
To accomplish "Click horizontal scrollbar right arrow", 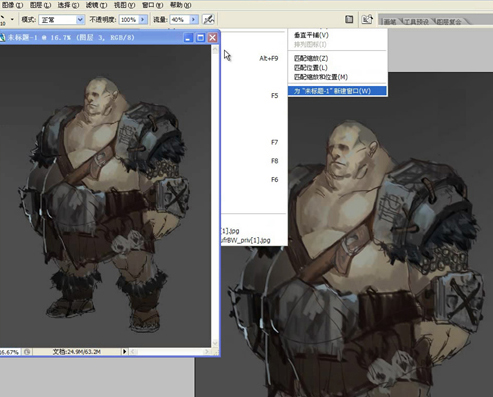I will point(207,352).
